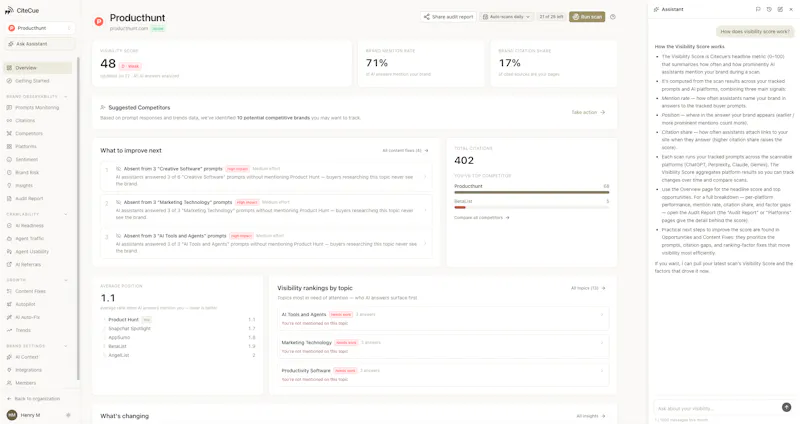Focus the Ask about your visibility input
The height and width of the screenshot is (424, 800).
tap(717, 408)
